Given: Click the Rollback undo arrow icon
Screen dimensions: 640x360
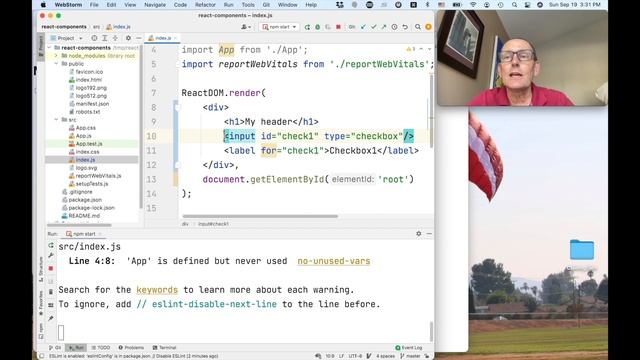Looking at the screenshot, I should click(x=405, y=27).
